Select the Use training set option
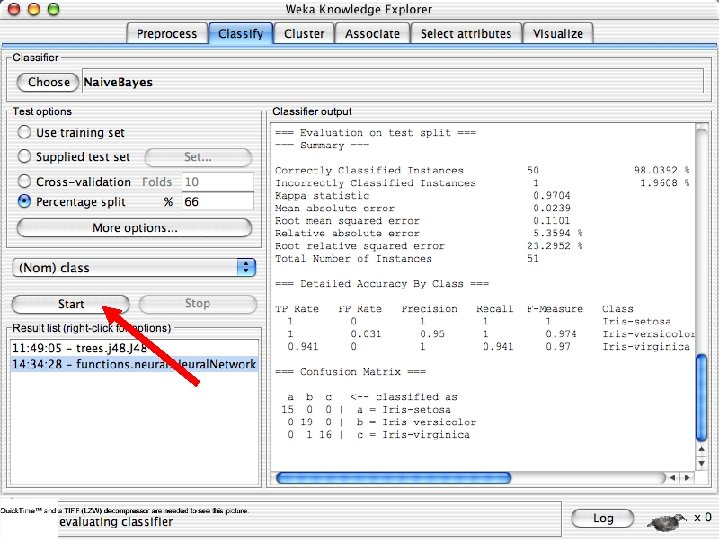Viewport: 720px width, 540px height. click(24, 132)
